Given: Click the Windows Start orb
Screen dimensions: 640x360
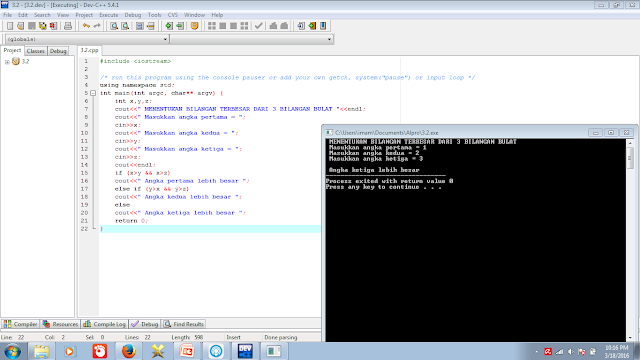Looking at the screenshot, I should coord(12,351).
